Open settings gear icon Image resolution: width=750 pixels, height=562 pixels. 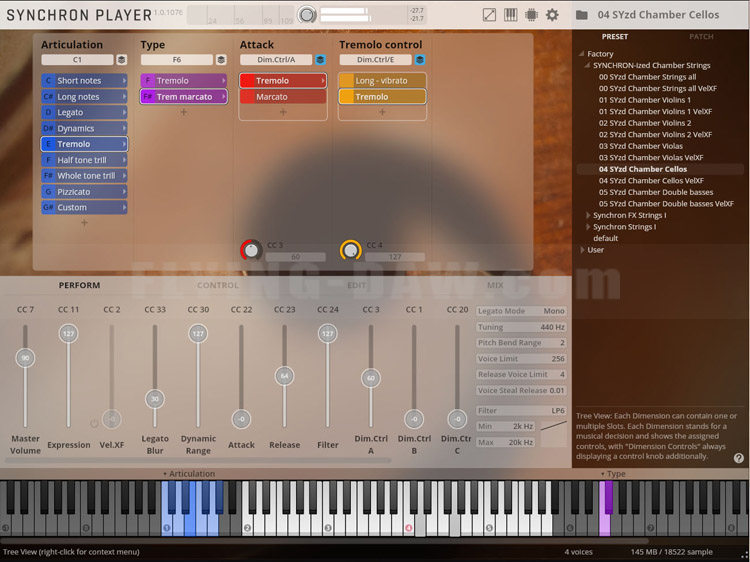552,15
